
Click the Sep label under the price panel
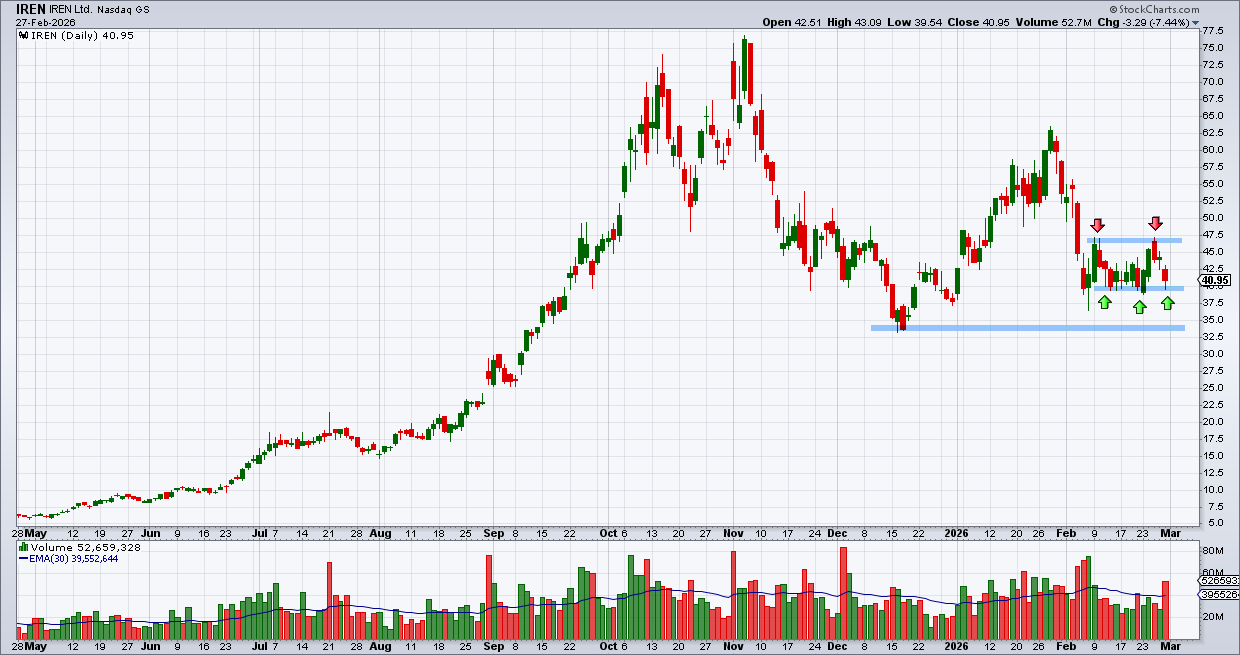(495, 535)
